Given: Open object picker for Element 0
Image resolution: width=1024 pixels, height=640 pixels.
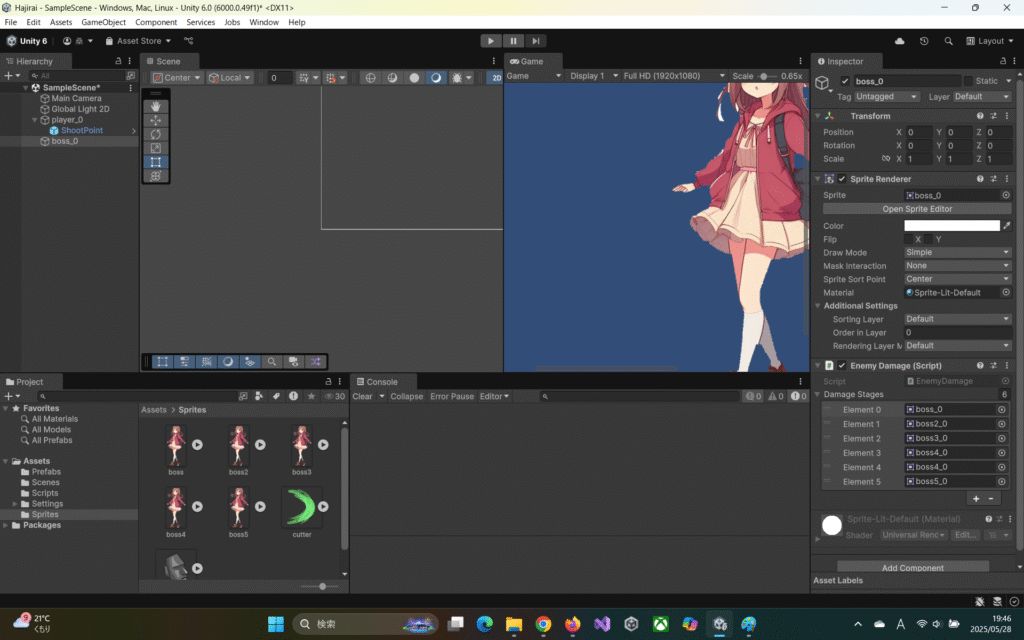Looking at the screenshot, I should point(1001,409).
